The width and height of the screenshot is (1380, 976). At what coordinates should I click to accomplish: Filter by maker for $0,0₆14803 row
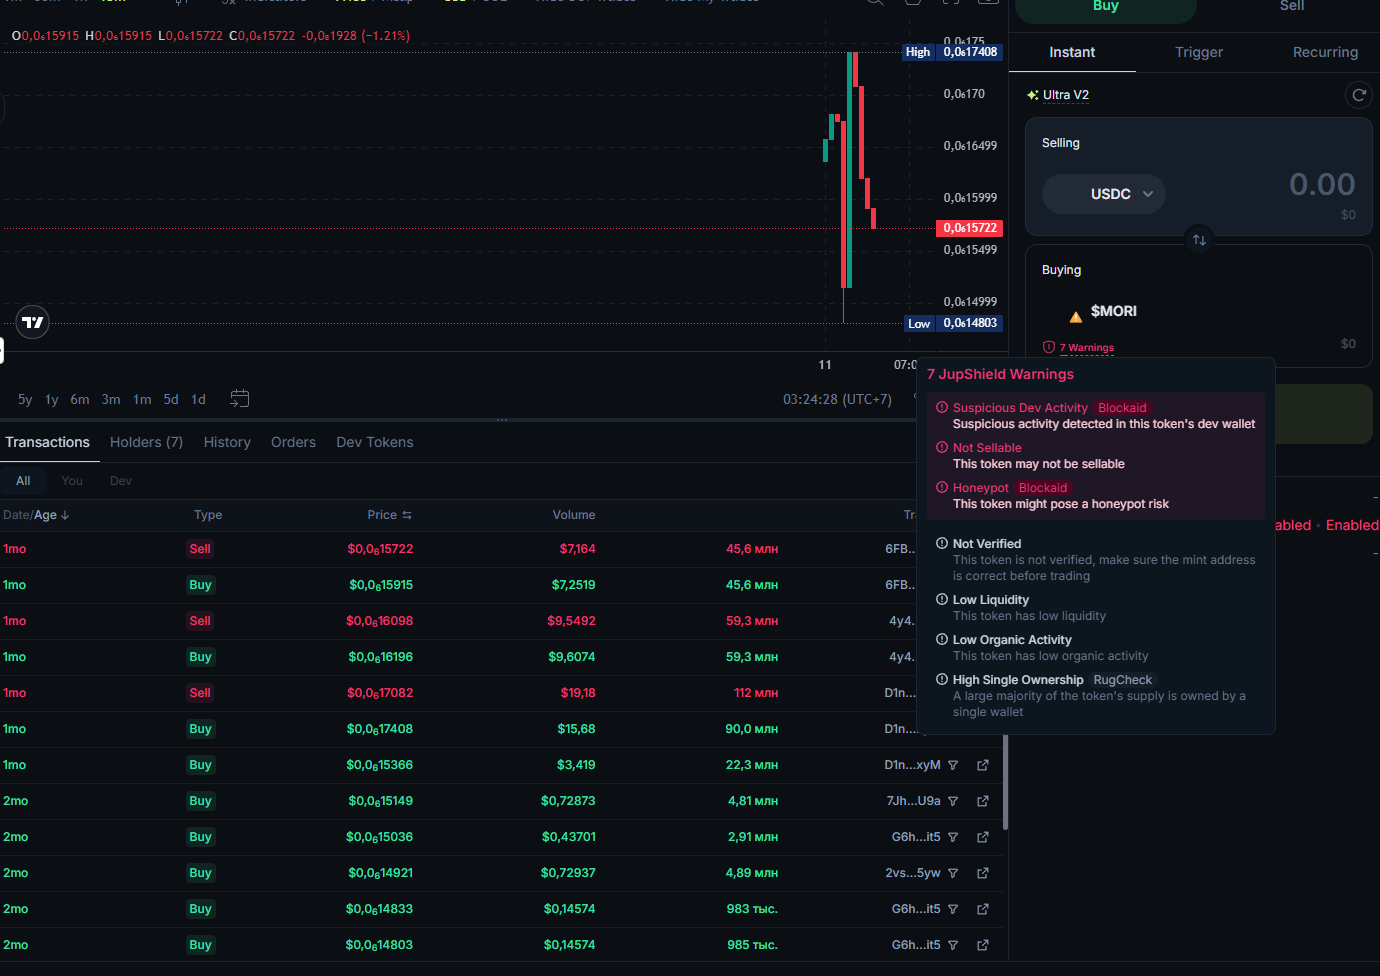click(x=953, y=945)
